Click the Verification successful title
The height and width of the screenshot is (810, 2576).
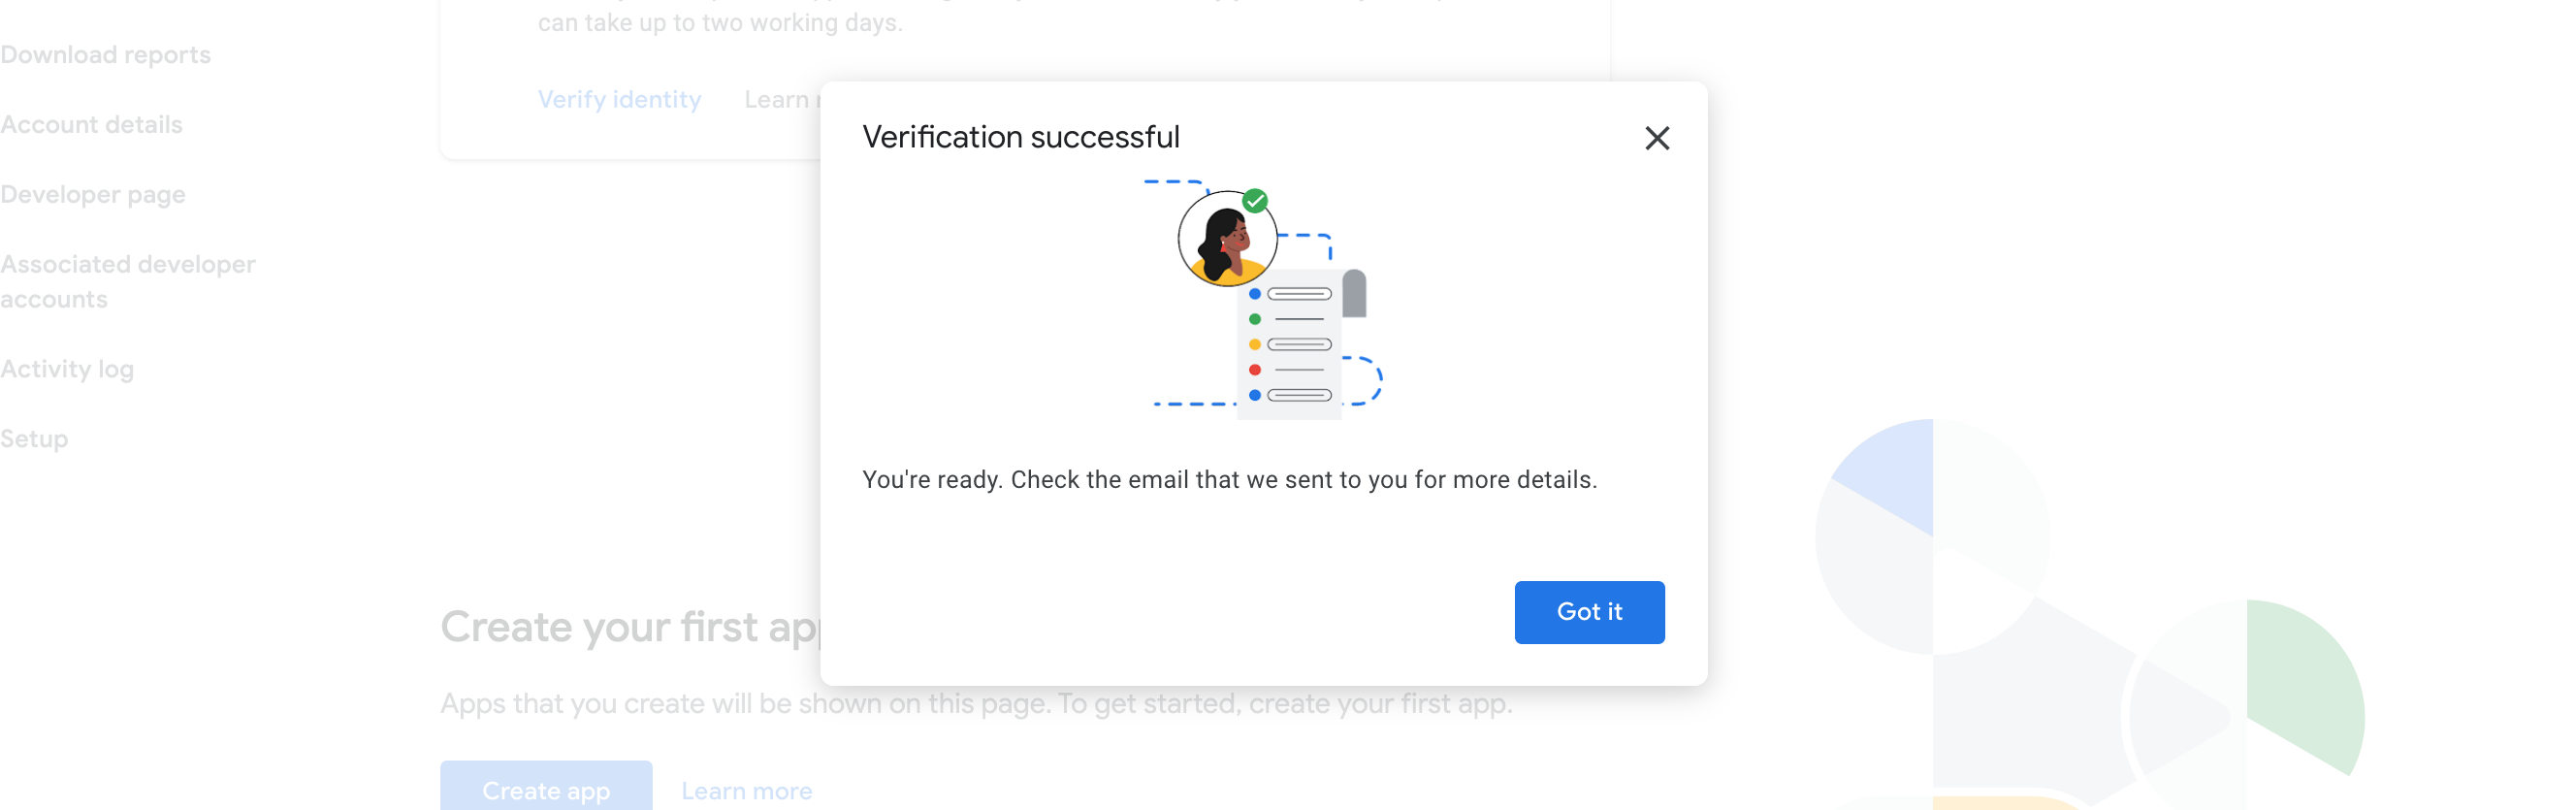click(1020, 137)
